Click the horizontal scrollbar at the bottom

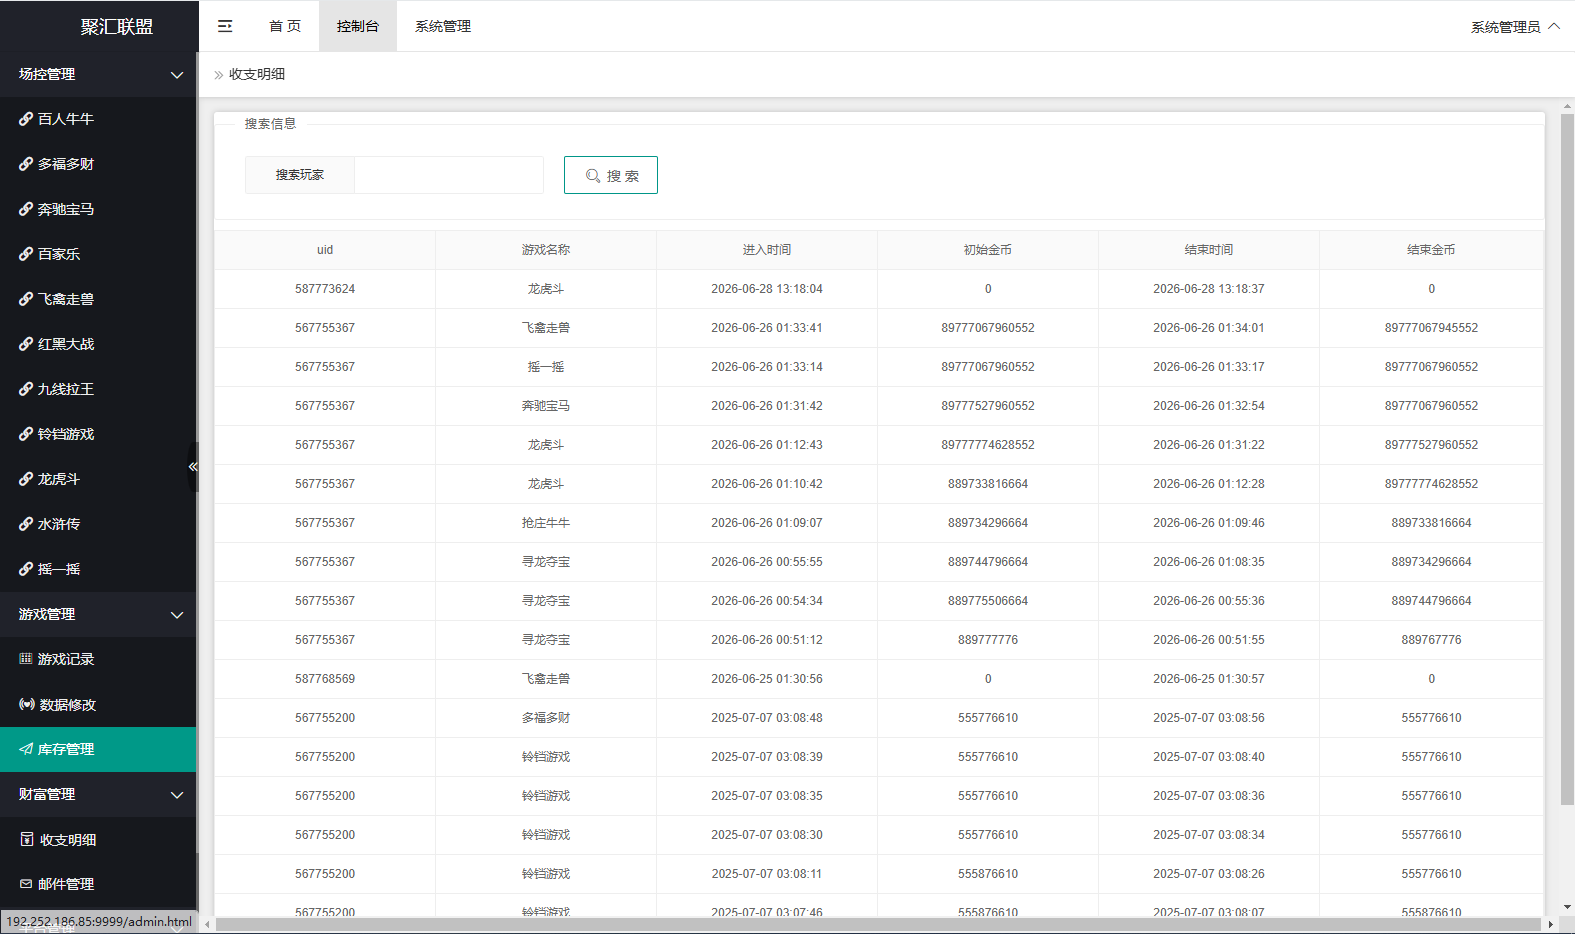click(x=878, y=925)
